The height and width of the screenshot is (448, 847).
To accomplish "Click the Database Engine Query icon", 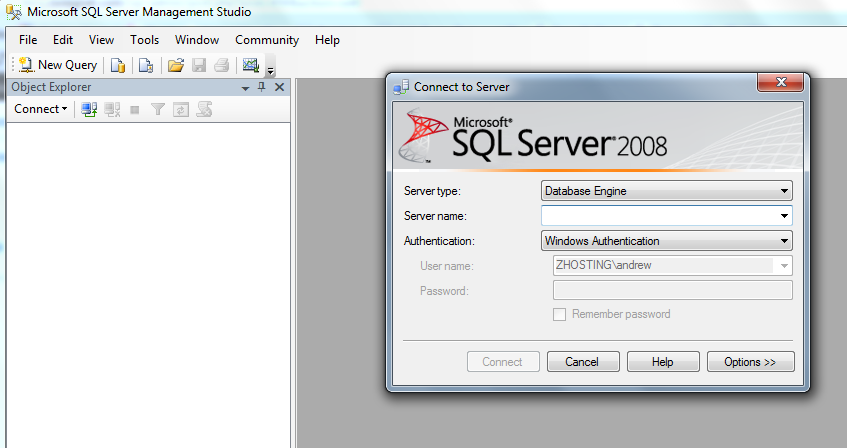I will tap(118, 65).
